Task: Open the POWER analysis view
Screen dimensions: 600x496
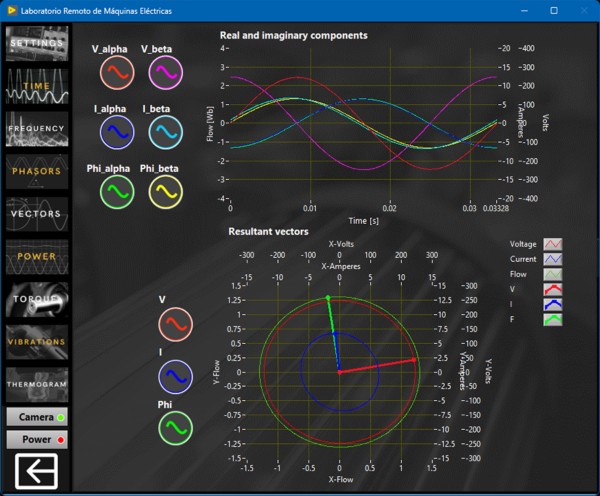Action: [36, 256]
